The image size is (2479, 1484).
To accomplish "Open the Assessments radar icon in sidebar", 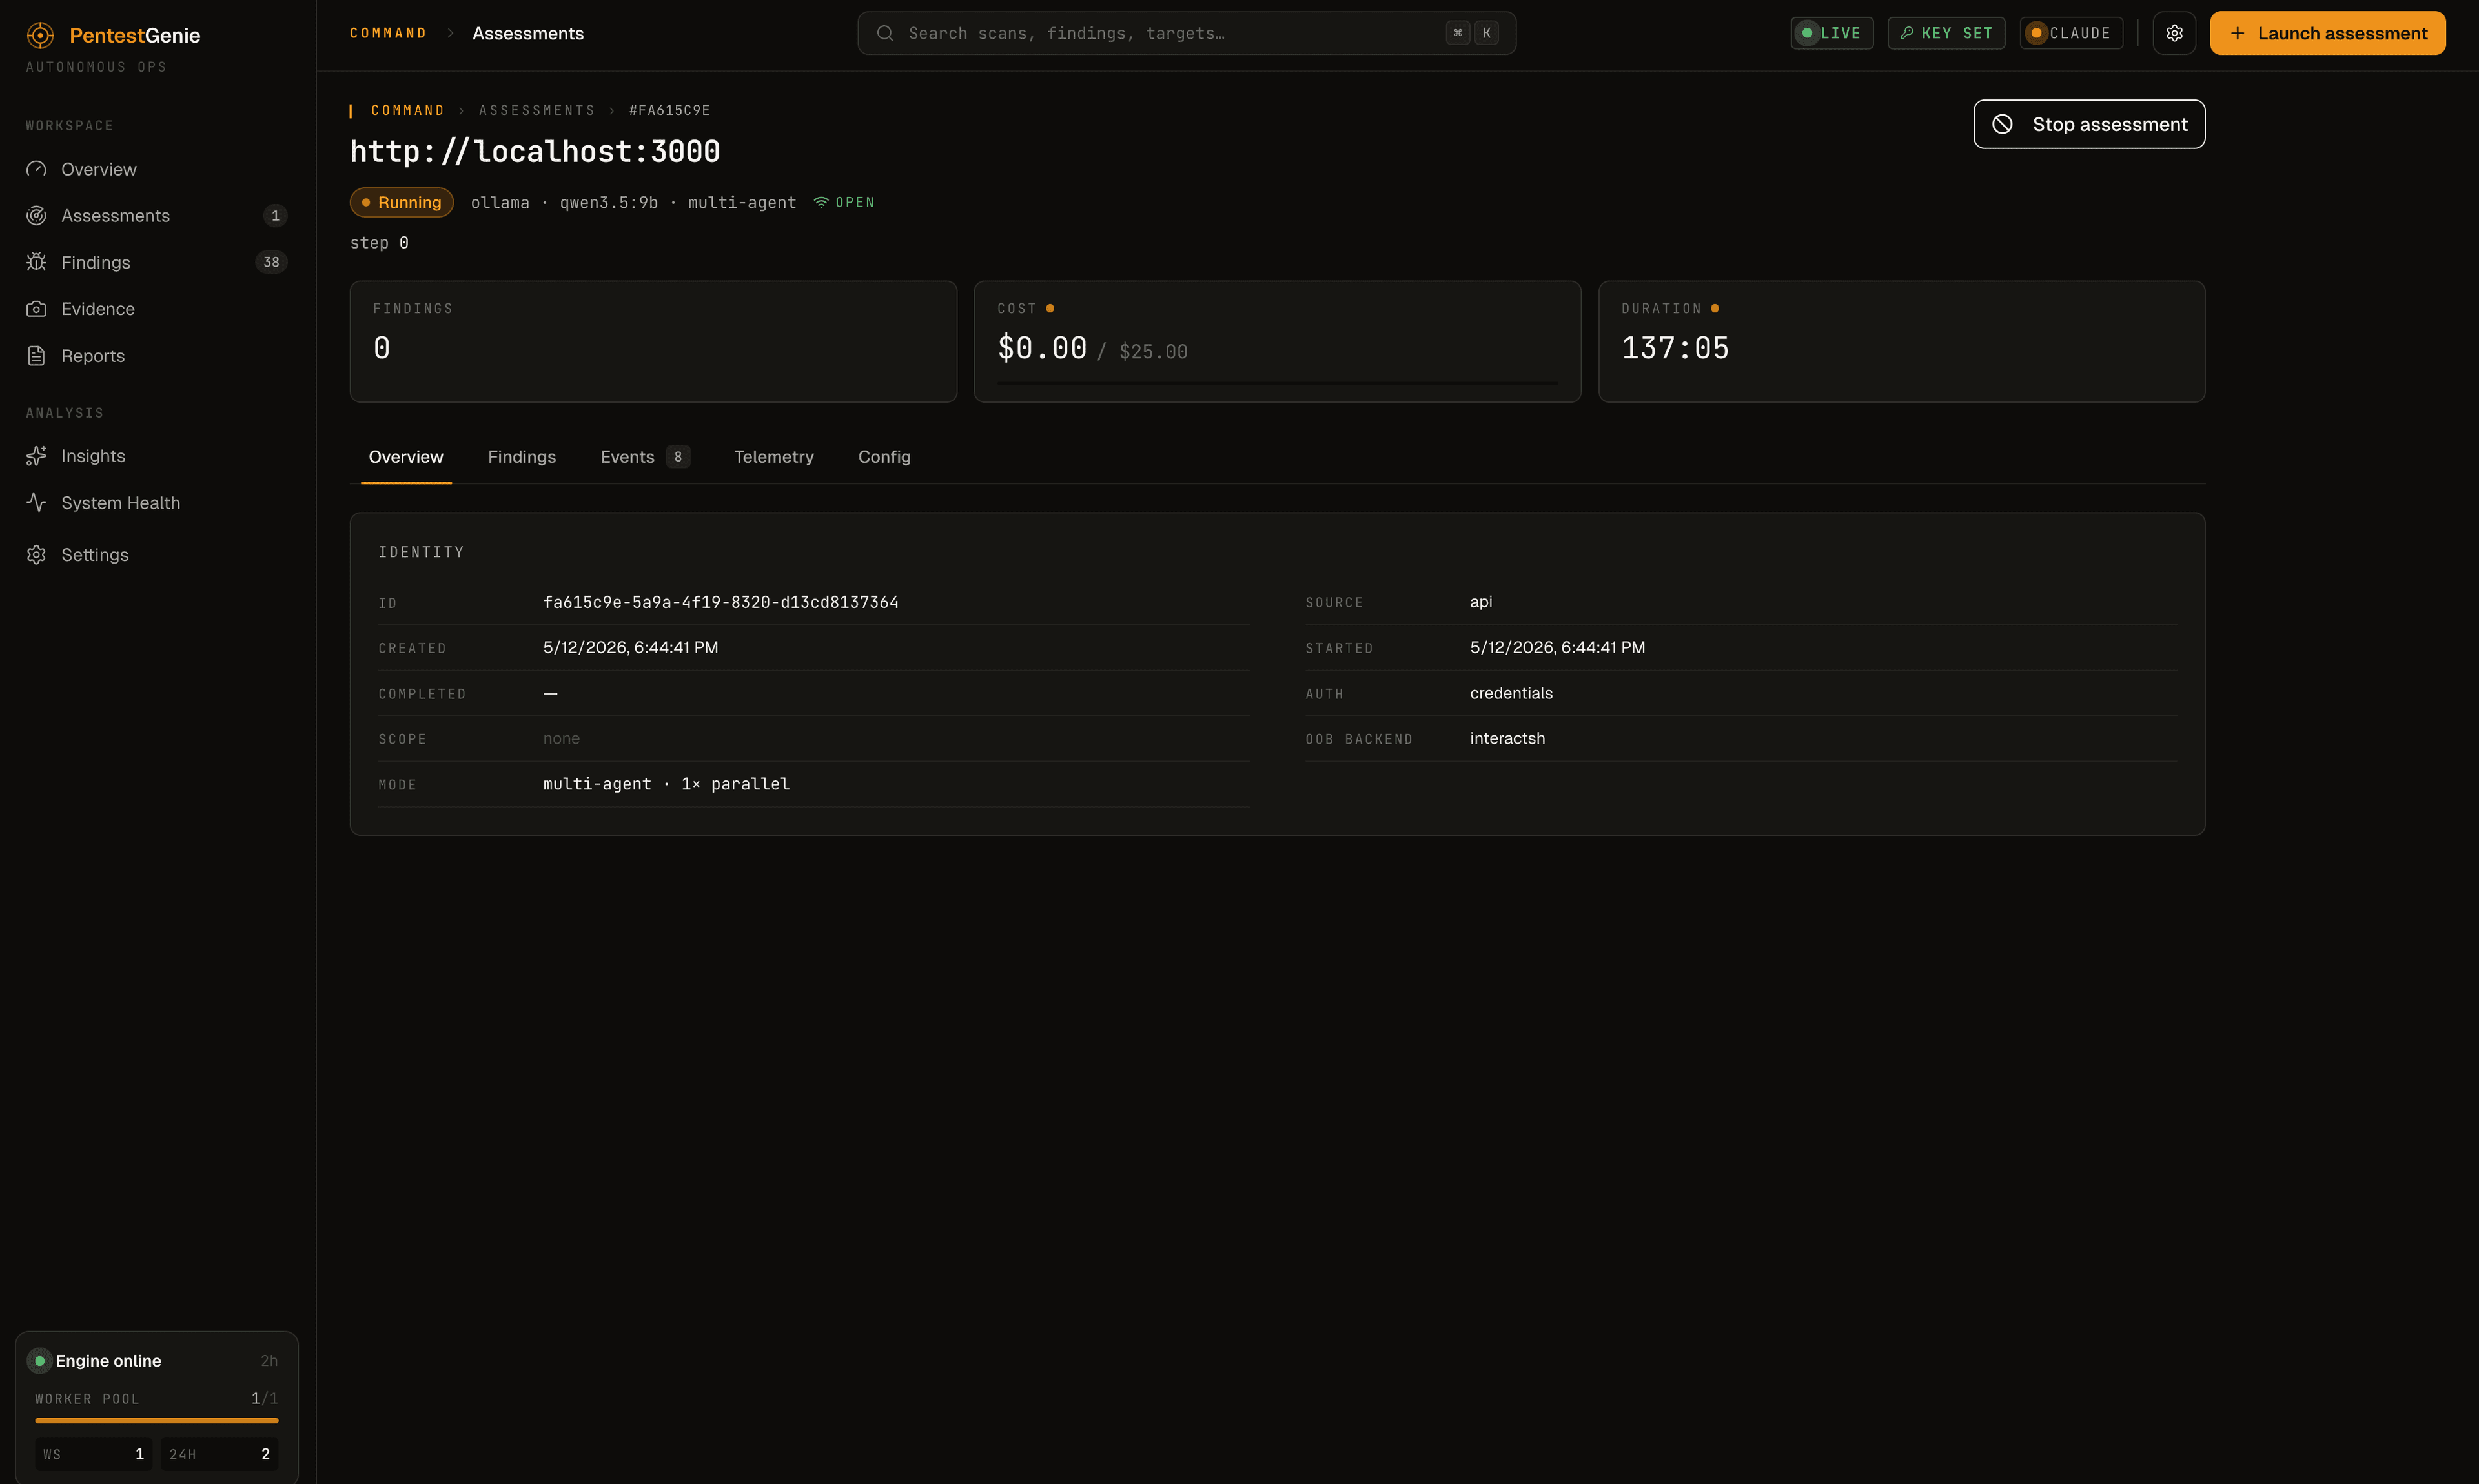I will click(37, 216).
